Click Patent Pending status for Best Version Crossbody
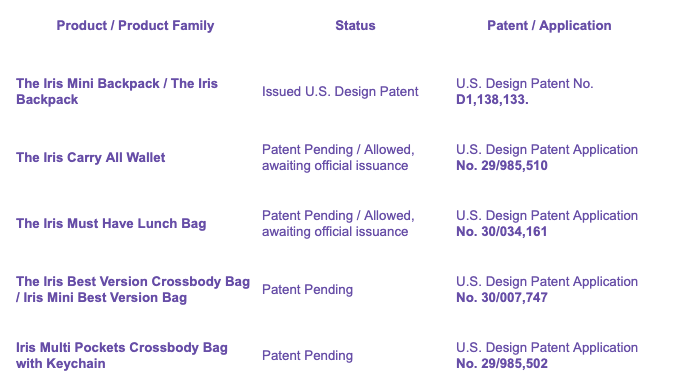675x390 pixels. (307, 289)
